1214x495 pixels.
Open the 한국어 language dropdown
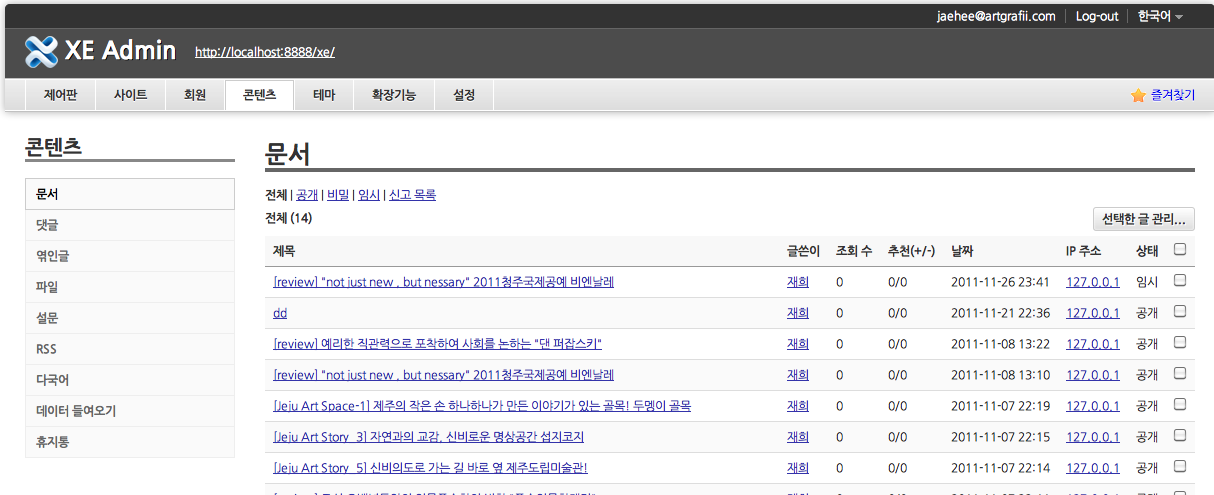tap(1160, 16)
